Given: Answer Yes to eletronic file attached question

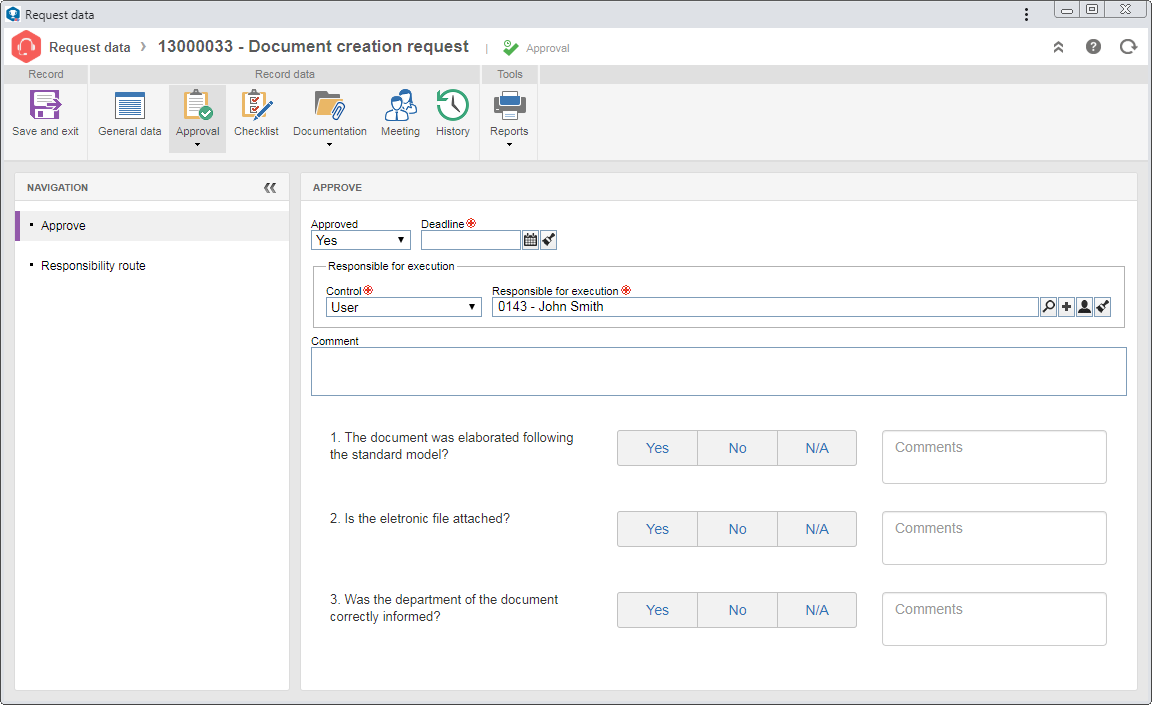Looking at the screenshot, I should pos(658,529).
